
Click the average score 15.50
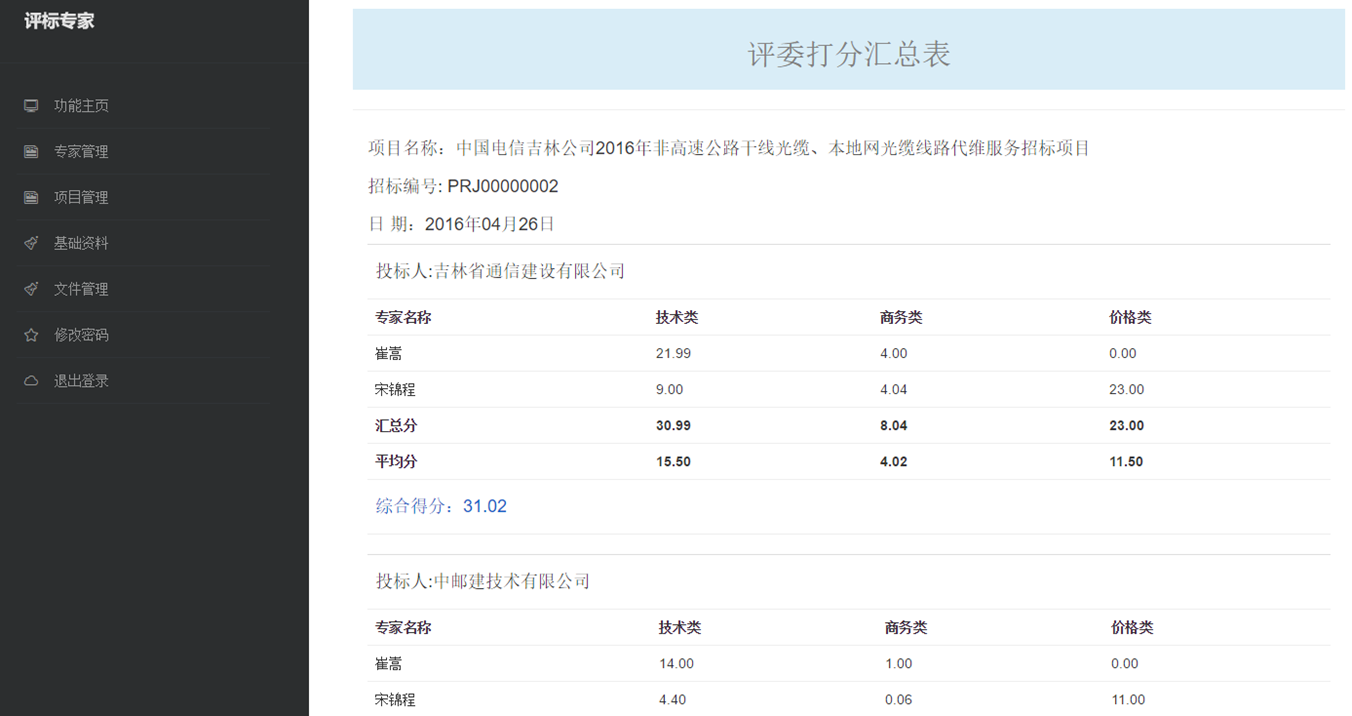(x=673, y=462)
